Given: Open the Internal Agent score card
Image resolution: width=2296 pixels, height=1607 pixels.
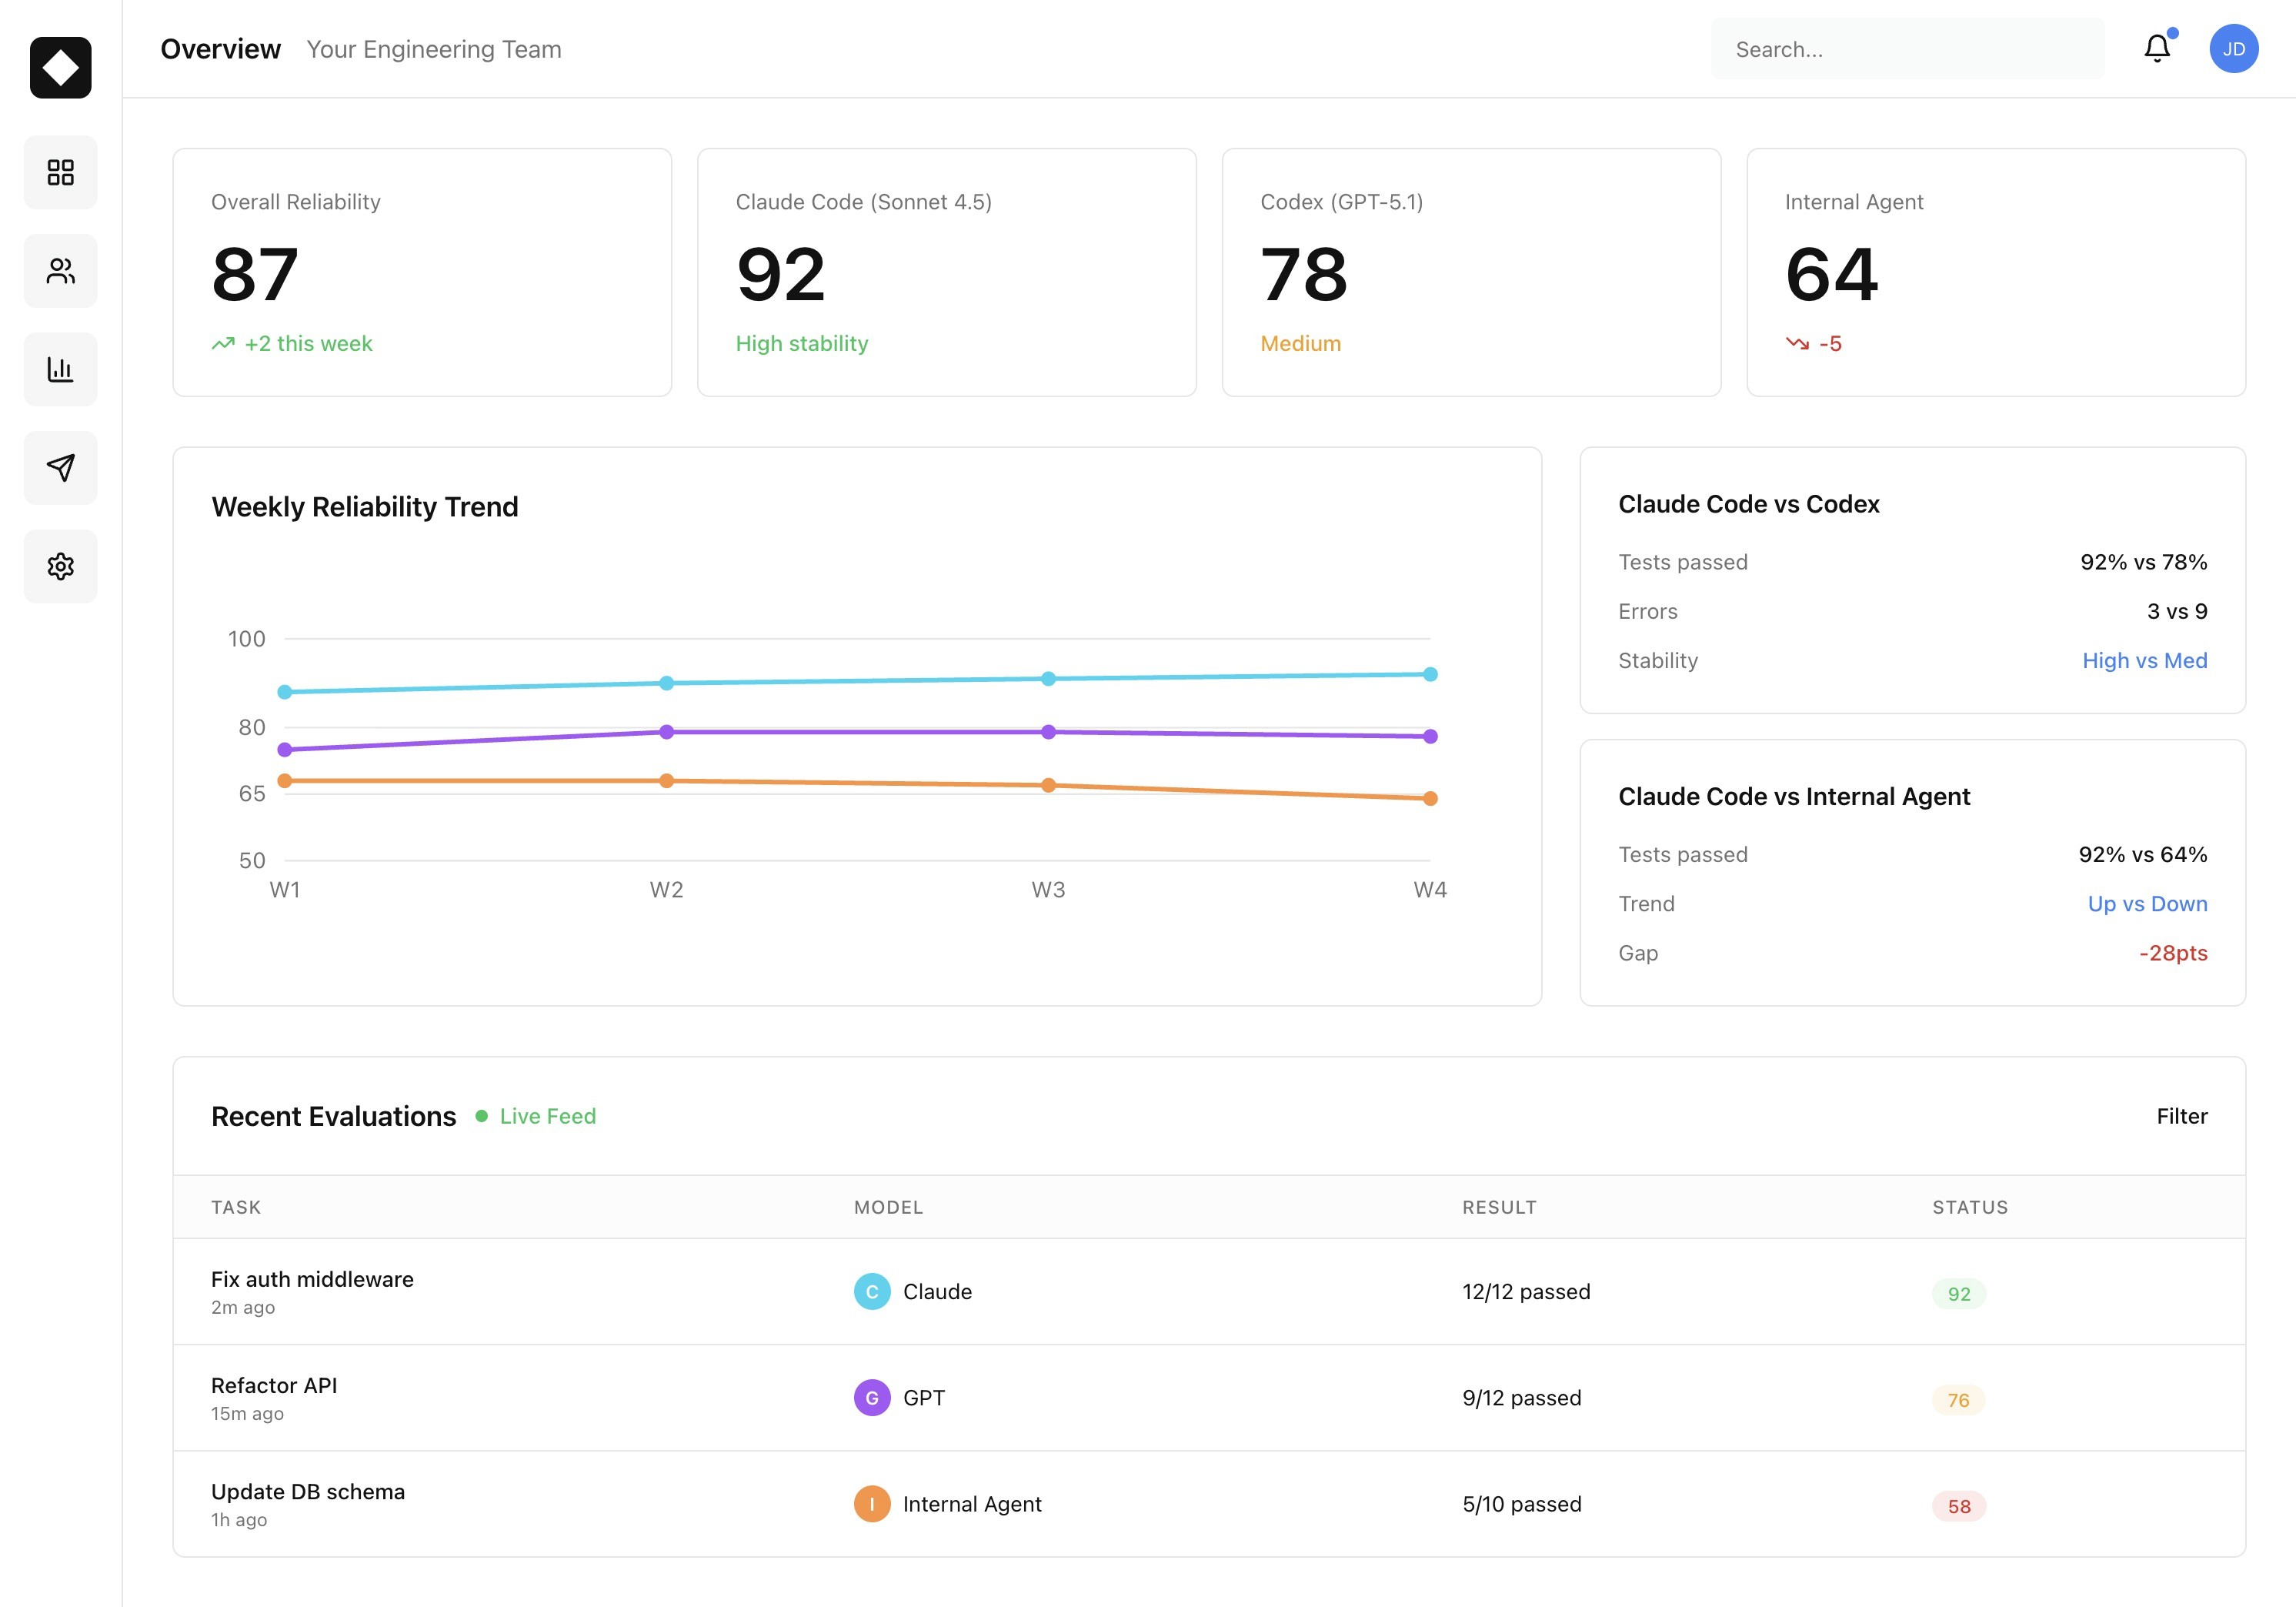Looking at the screenshot, I should tap(1996, 272).
